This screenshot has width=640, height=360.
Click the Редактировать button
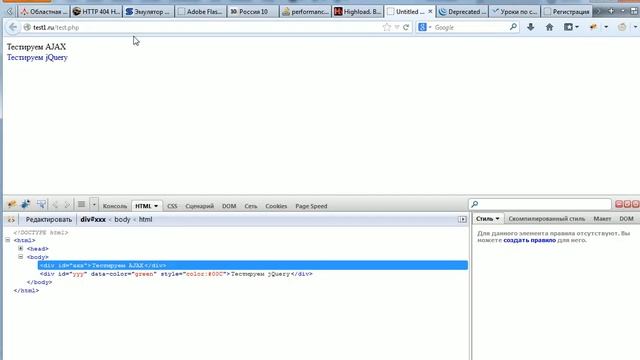click(x=49, y=220)
